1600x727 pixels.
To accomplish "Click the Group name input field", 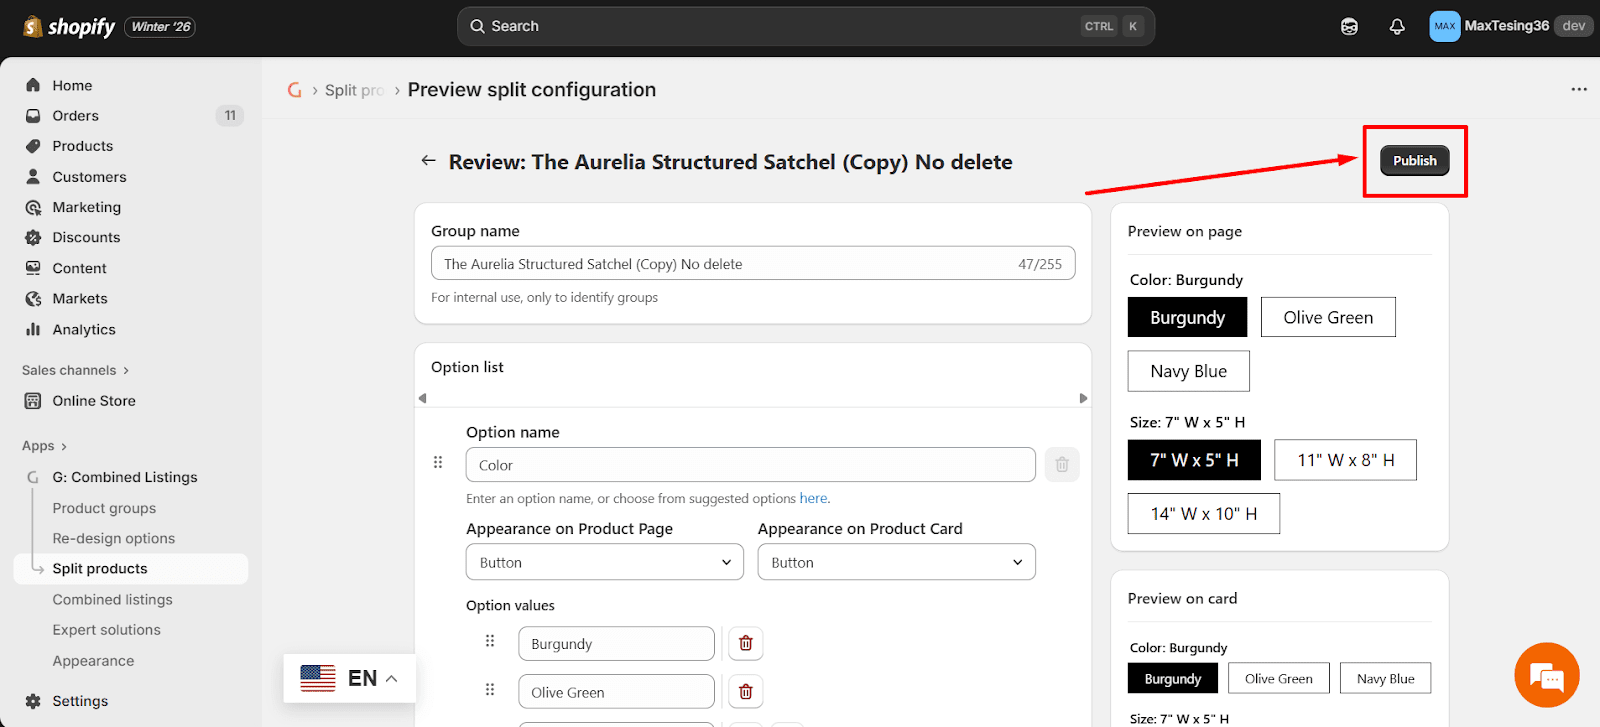I will (x=753, y=263).
